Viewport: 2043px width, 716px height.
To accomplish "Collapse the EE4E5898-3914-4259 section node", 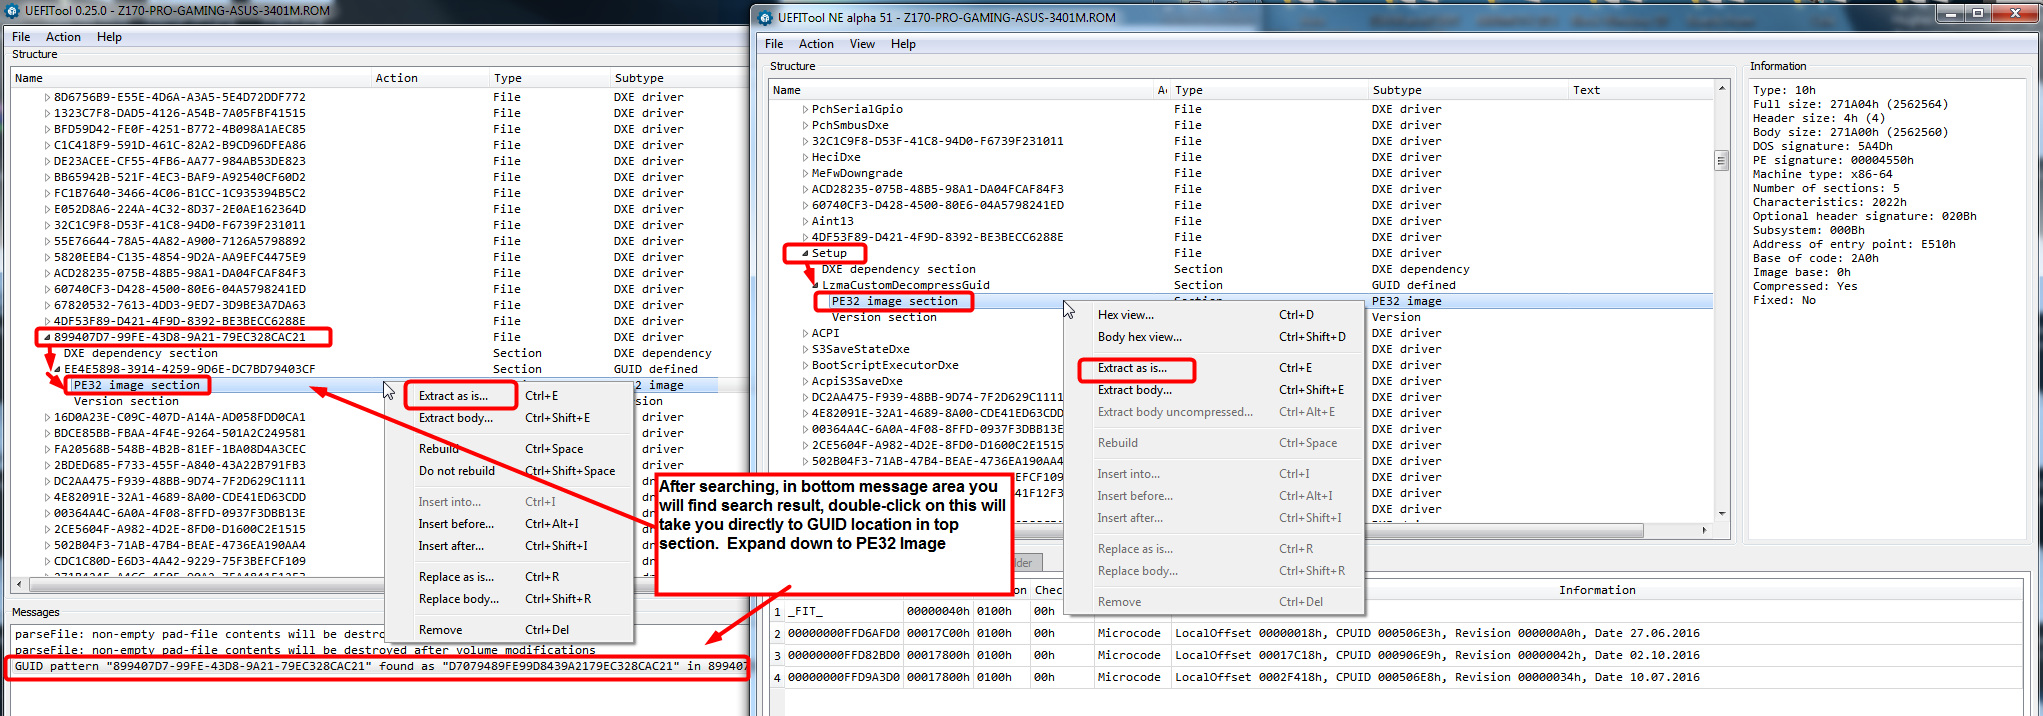I will 57,369.
